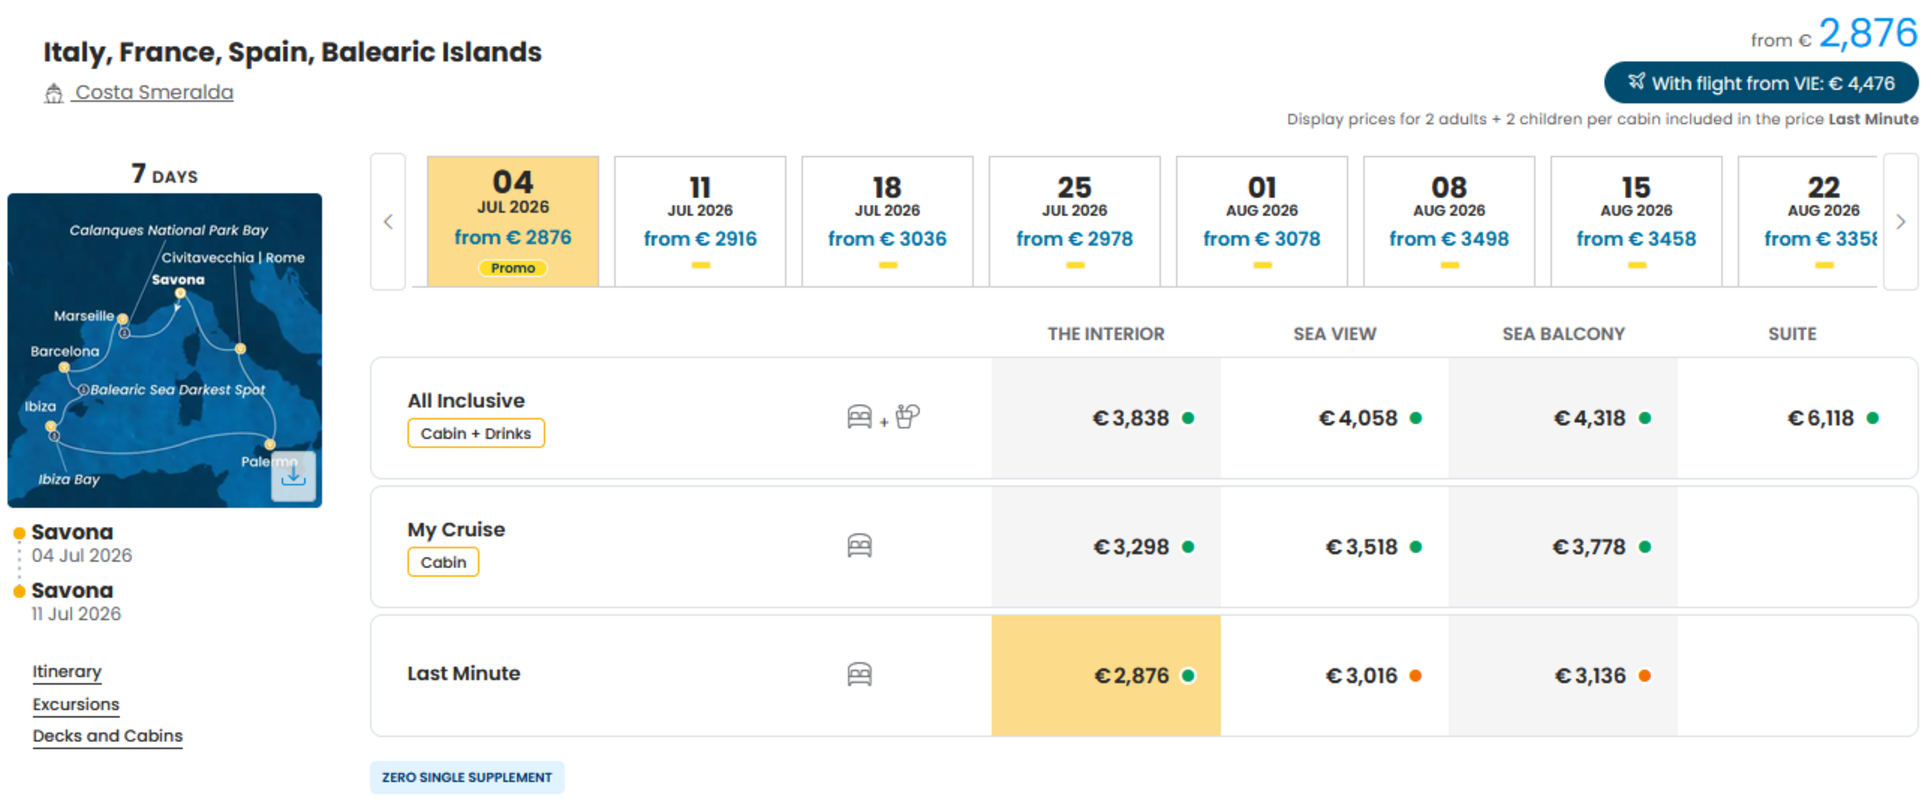This screenshot has width=1931, height=800.
Task: Select Last Minute interior price €2,876
Action: tap(1106, 676)
